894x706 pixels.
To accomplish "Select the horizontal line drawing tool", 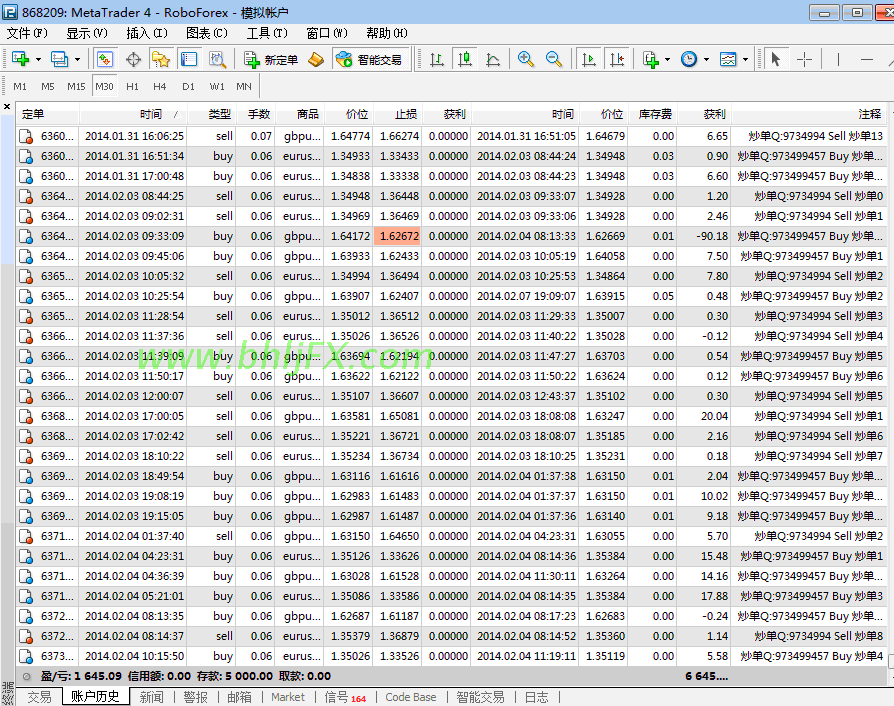I will pos(867,59).
